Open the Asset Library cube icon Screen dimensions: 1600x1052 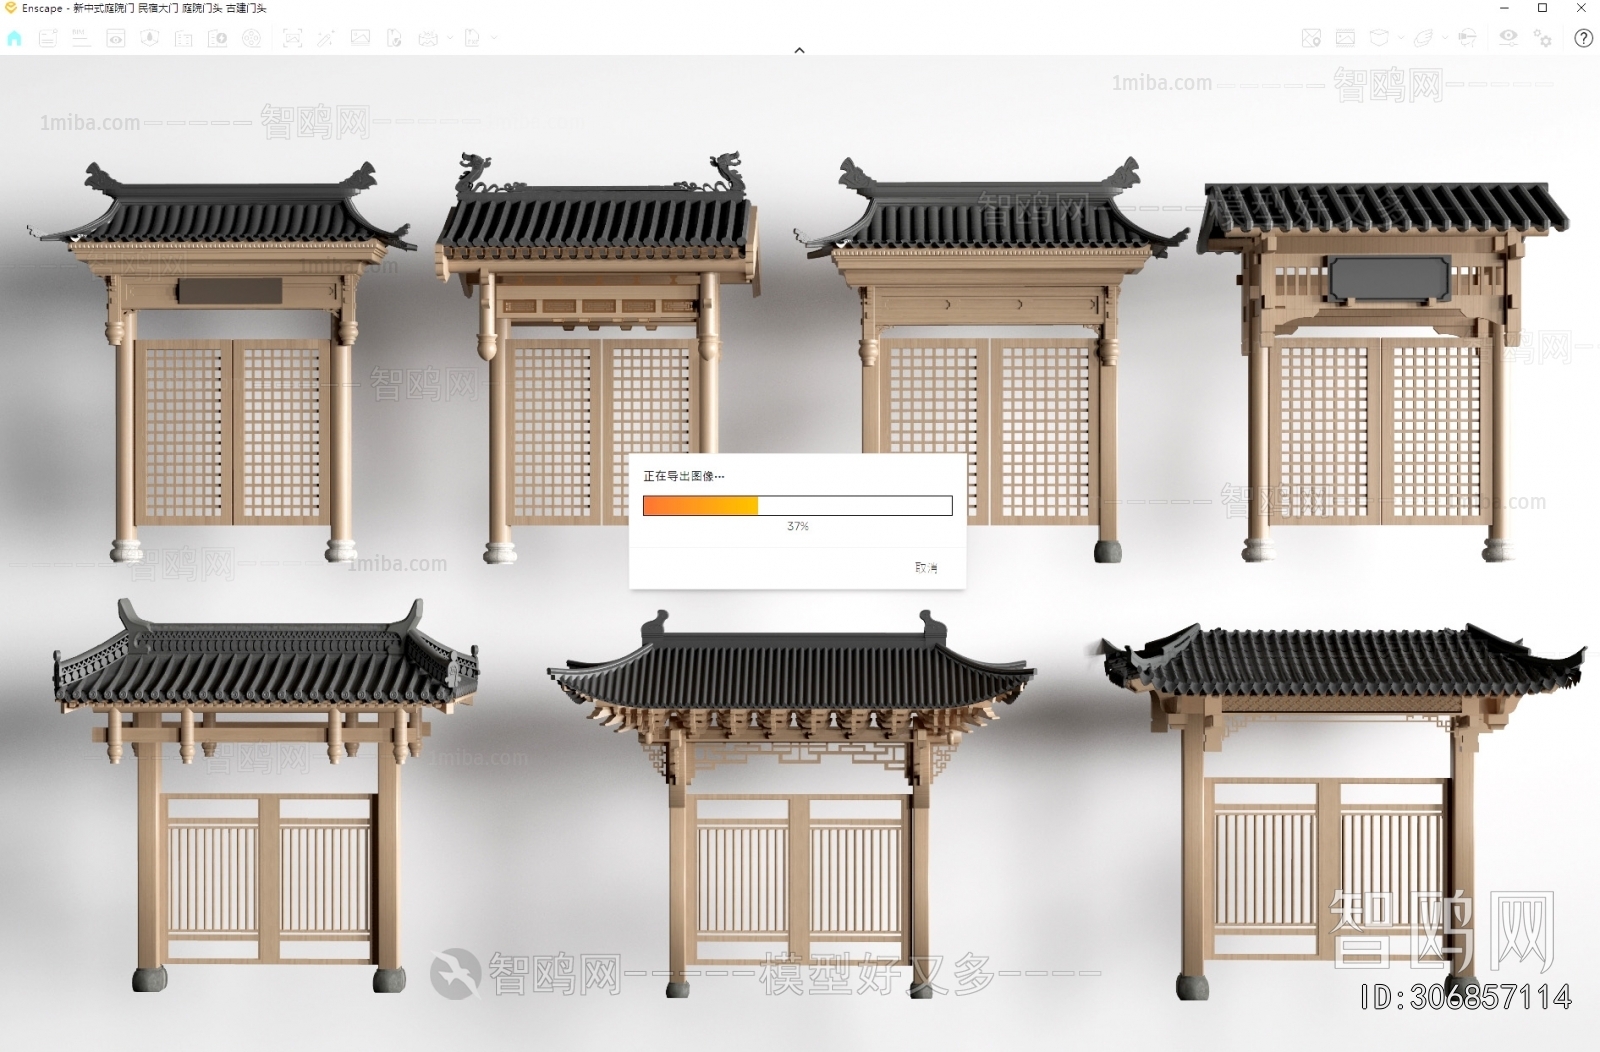[x=1379, y=38]
